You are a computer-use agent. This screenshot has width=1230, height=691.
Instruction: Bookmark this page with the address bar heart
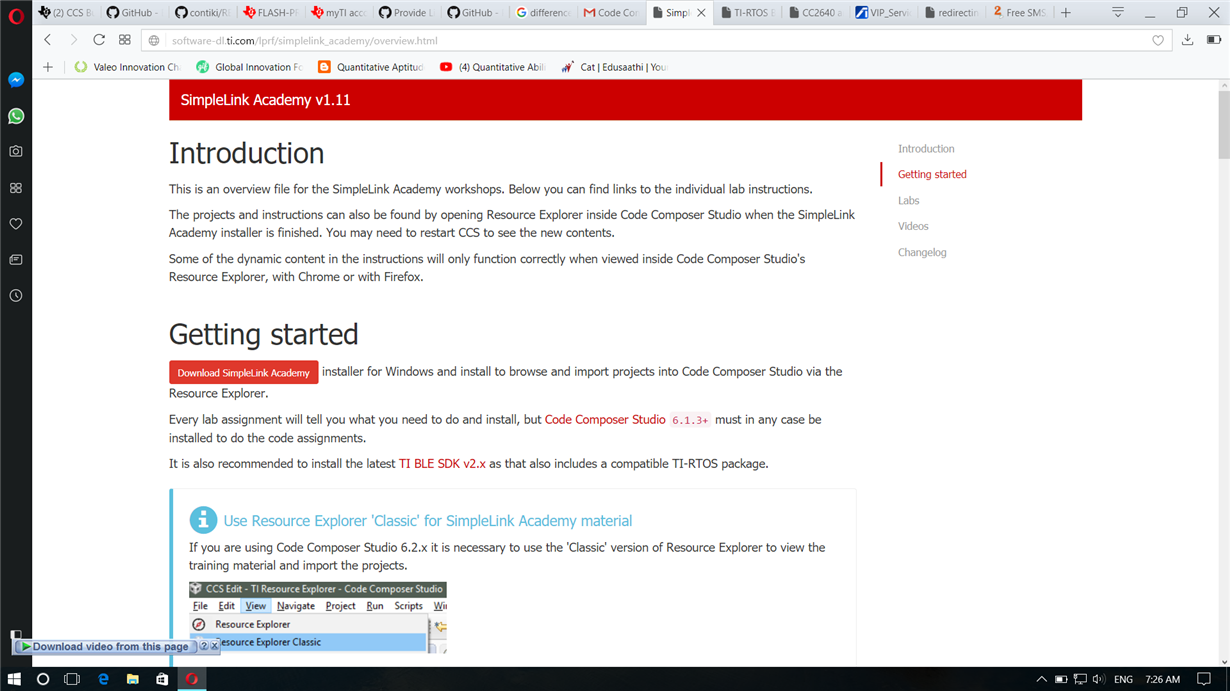coord(1158,41)
